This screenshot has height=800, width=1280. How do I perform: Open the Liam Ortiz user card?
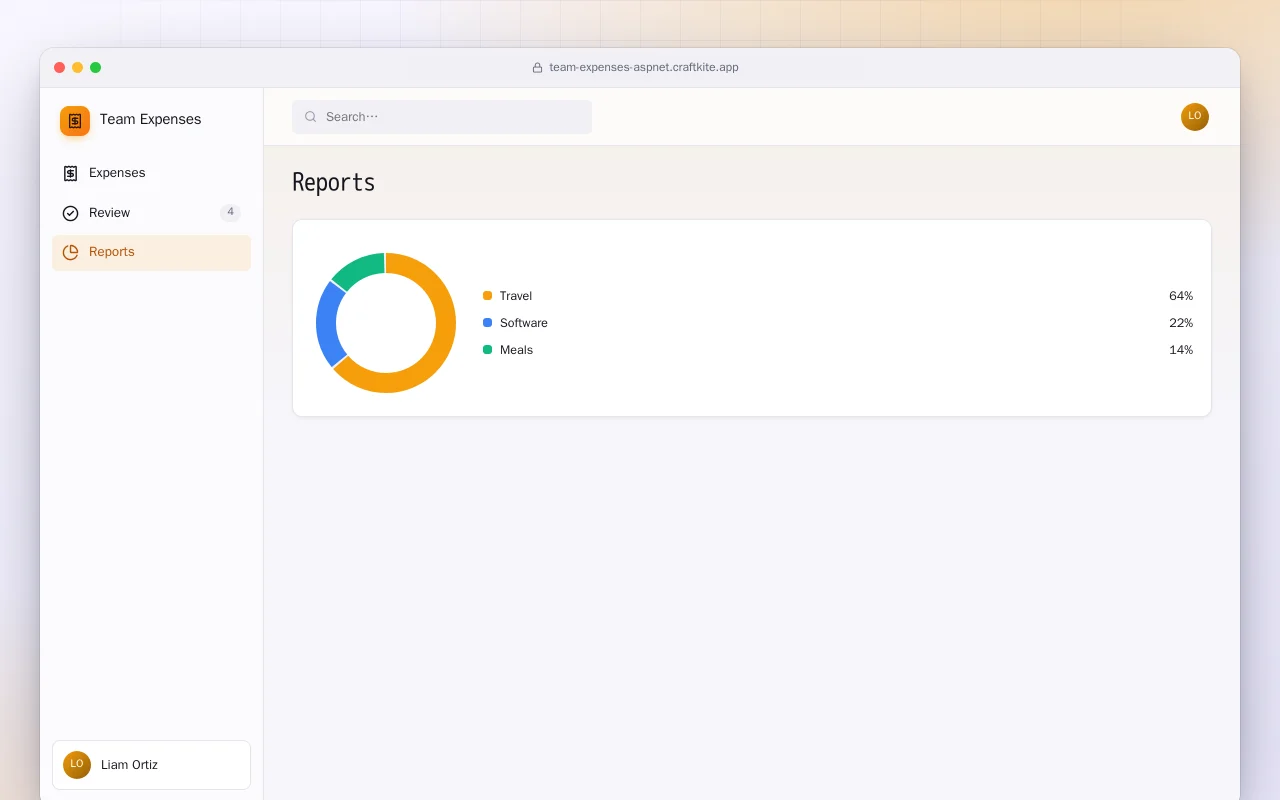(x=151, y=765)
